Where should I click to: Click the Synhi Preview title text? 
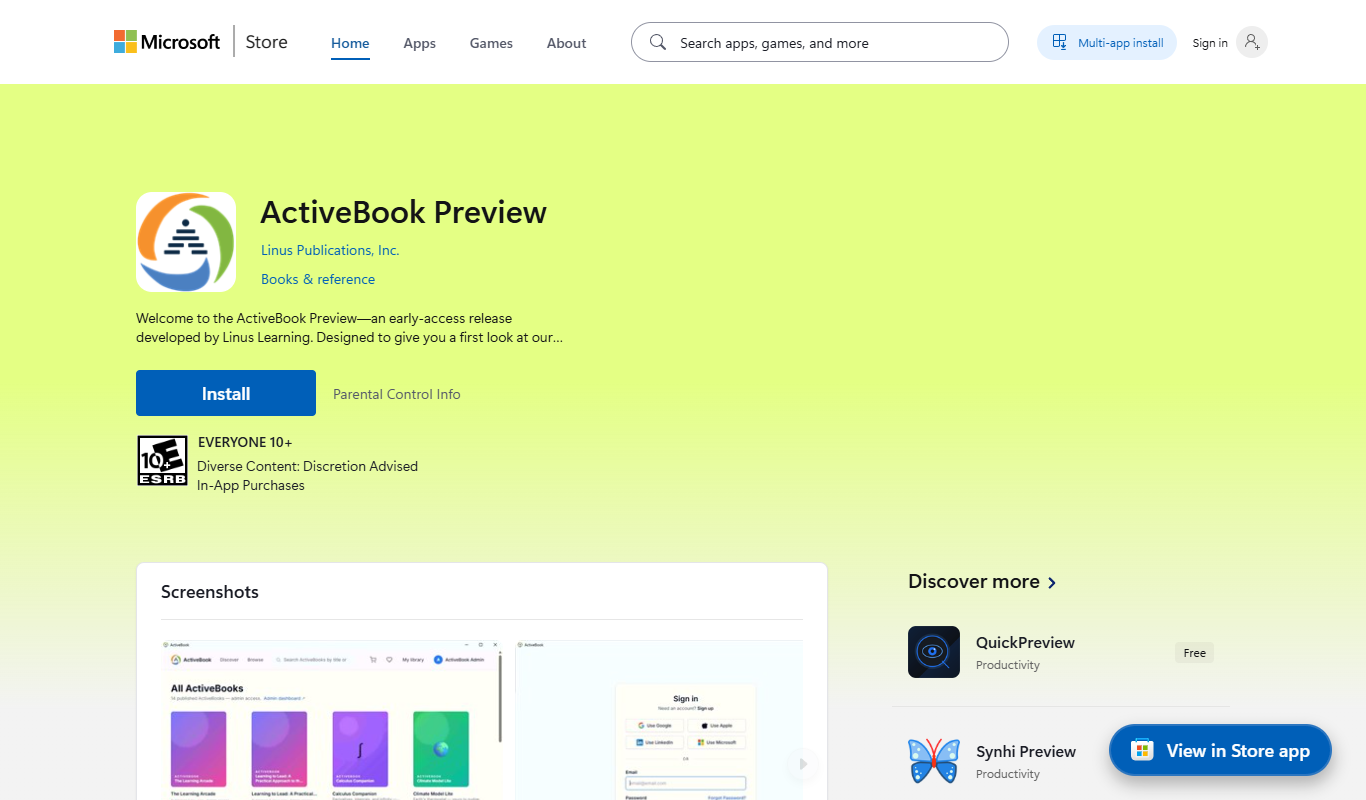point(1026,751)
